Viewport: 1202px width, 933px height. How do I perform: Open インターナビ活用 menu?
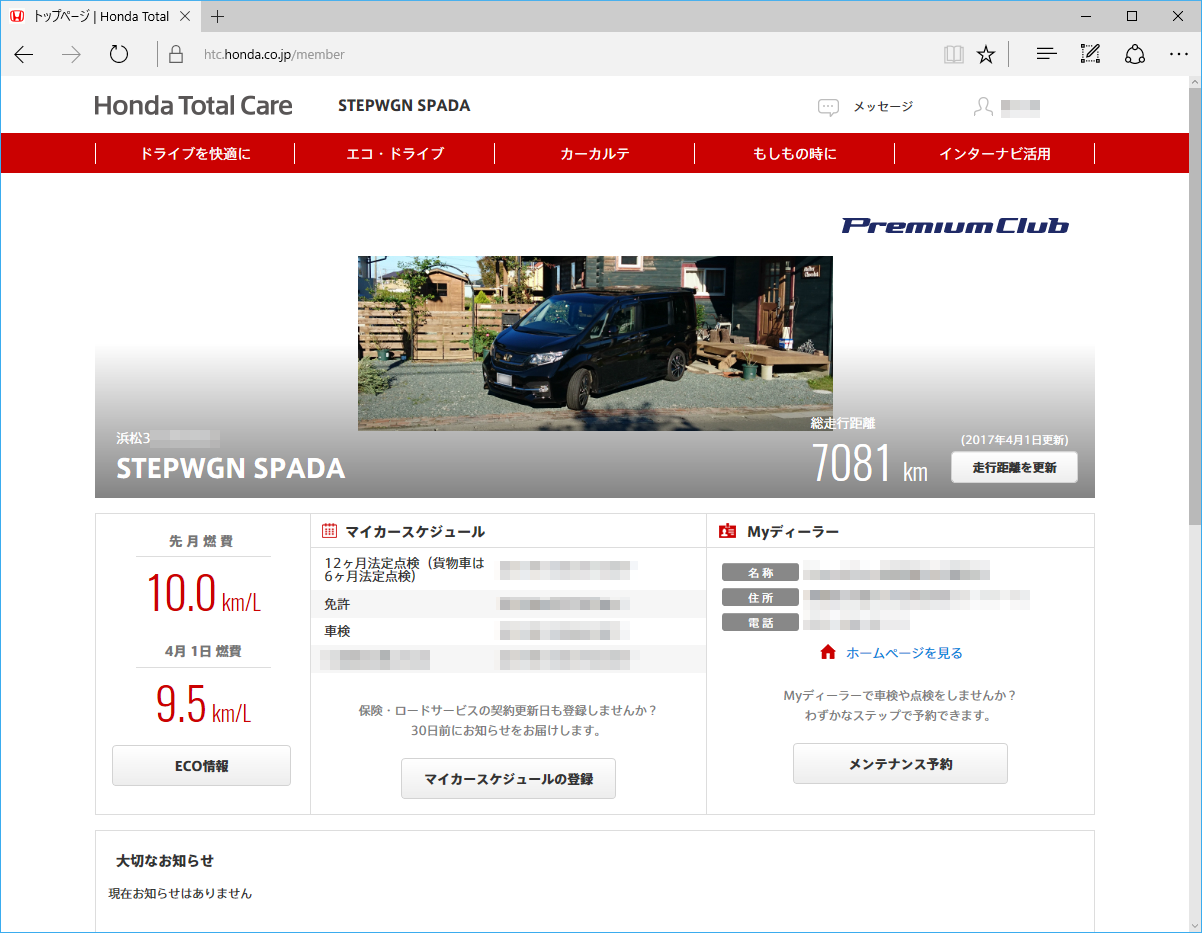pyautogui.click(x=995, y=154)
